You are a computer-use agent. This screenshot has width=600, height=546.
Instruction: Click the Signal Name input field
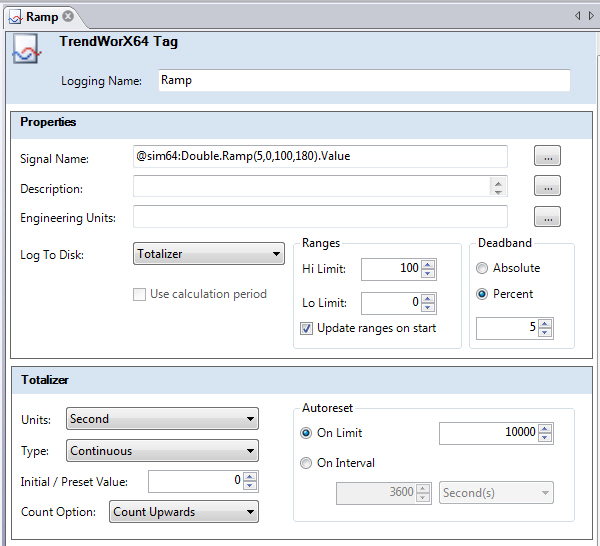click(320, 156)
